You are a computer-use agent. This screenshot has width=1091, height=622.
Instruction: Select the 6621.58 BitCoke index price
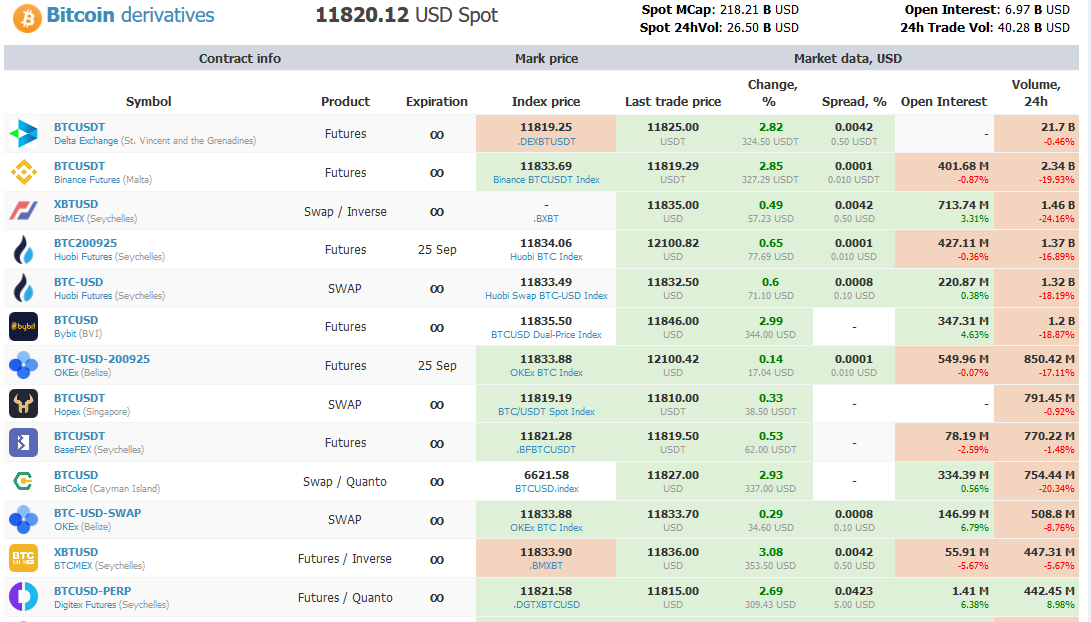[x=546, y=475]
